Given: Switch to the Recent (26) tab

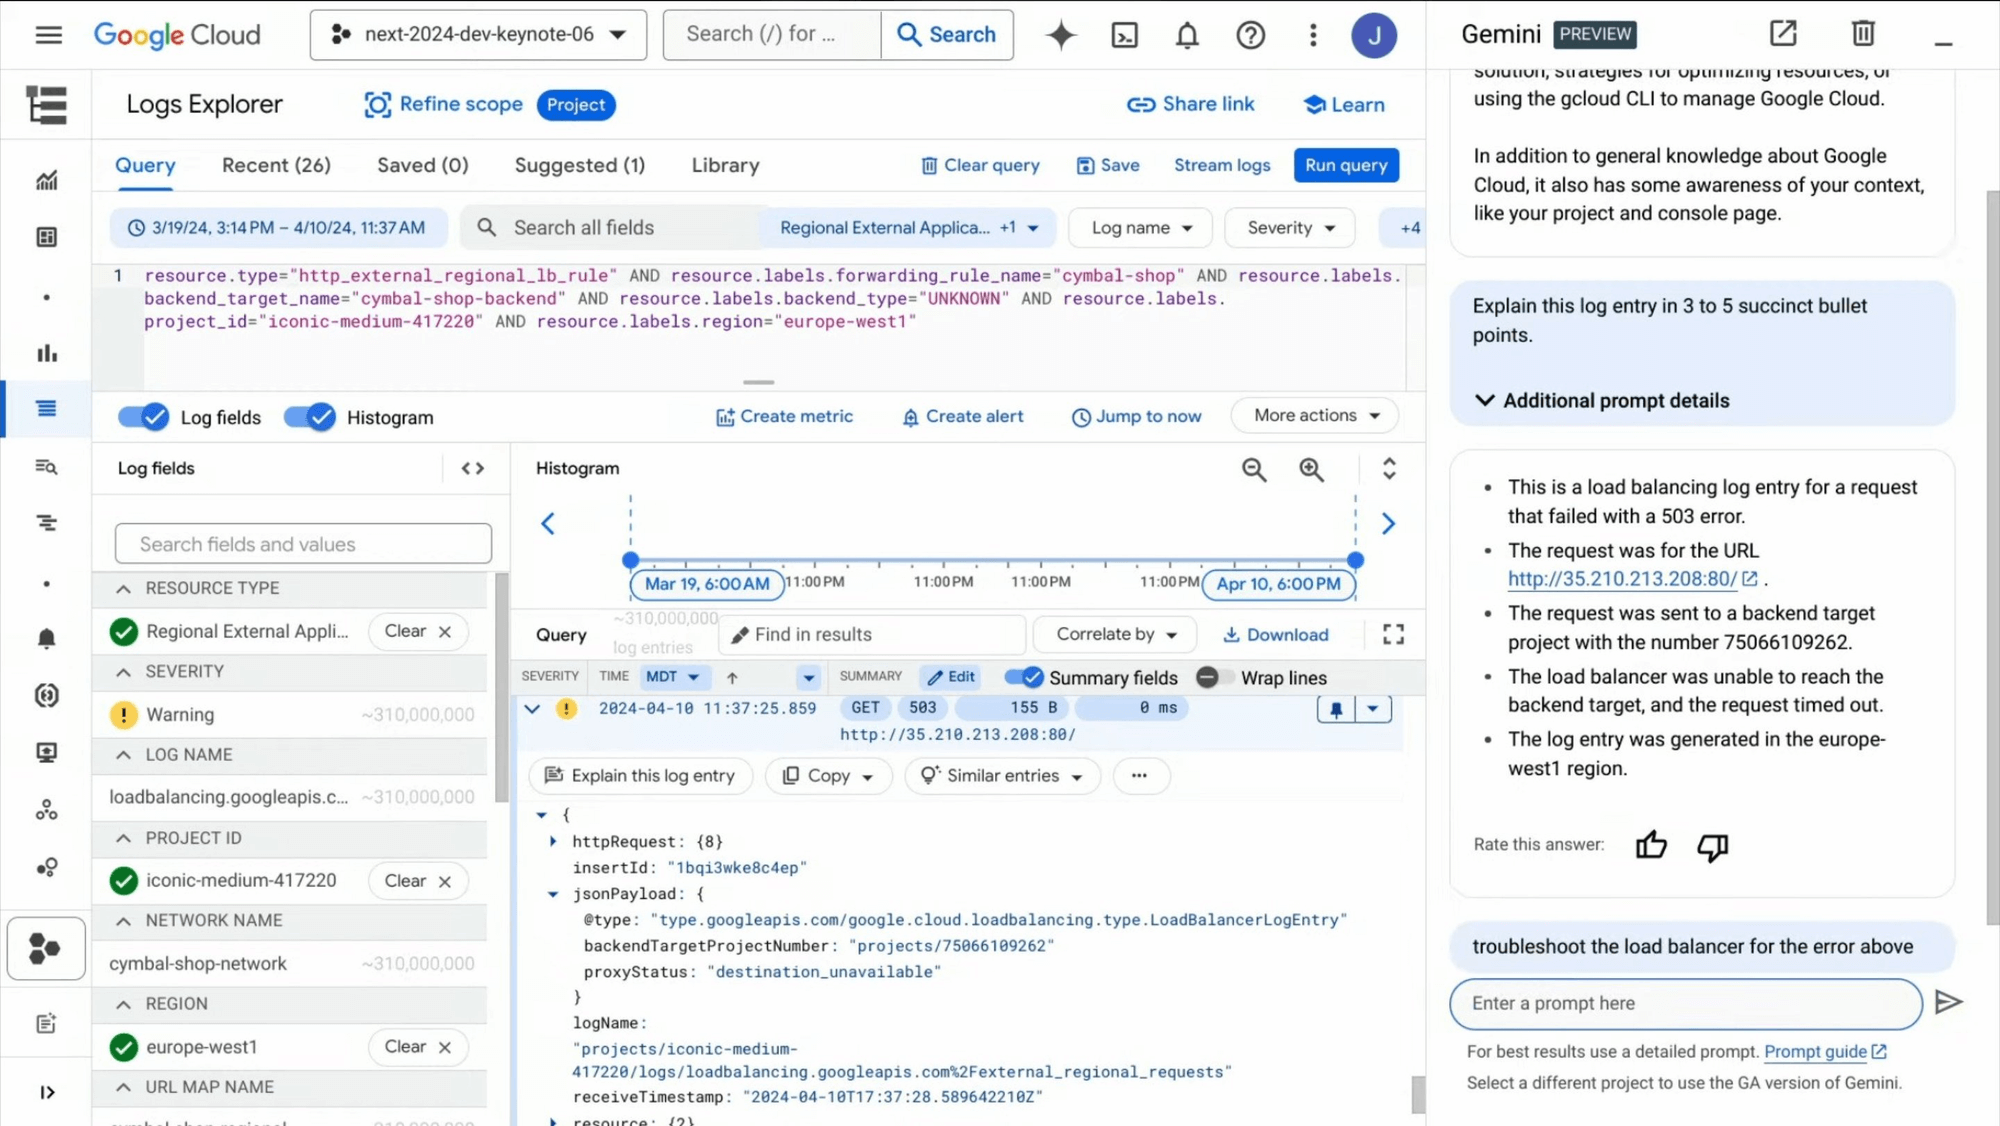Looking at the screenshot, I should (276, 165).
